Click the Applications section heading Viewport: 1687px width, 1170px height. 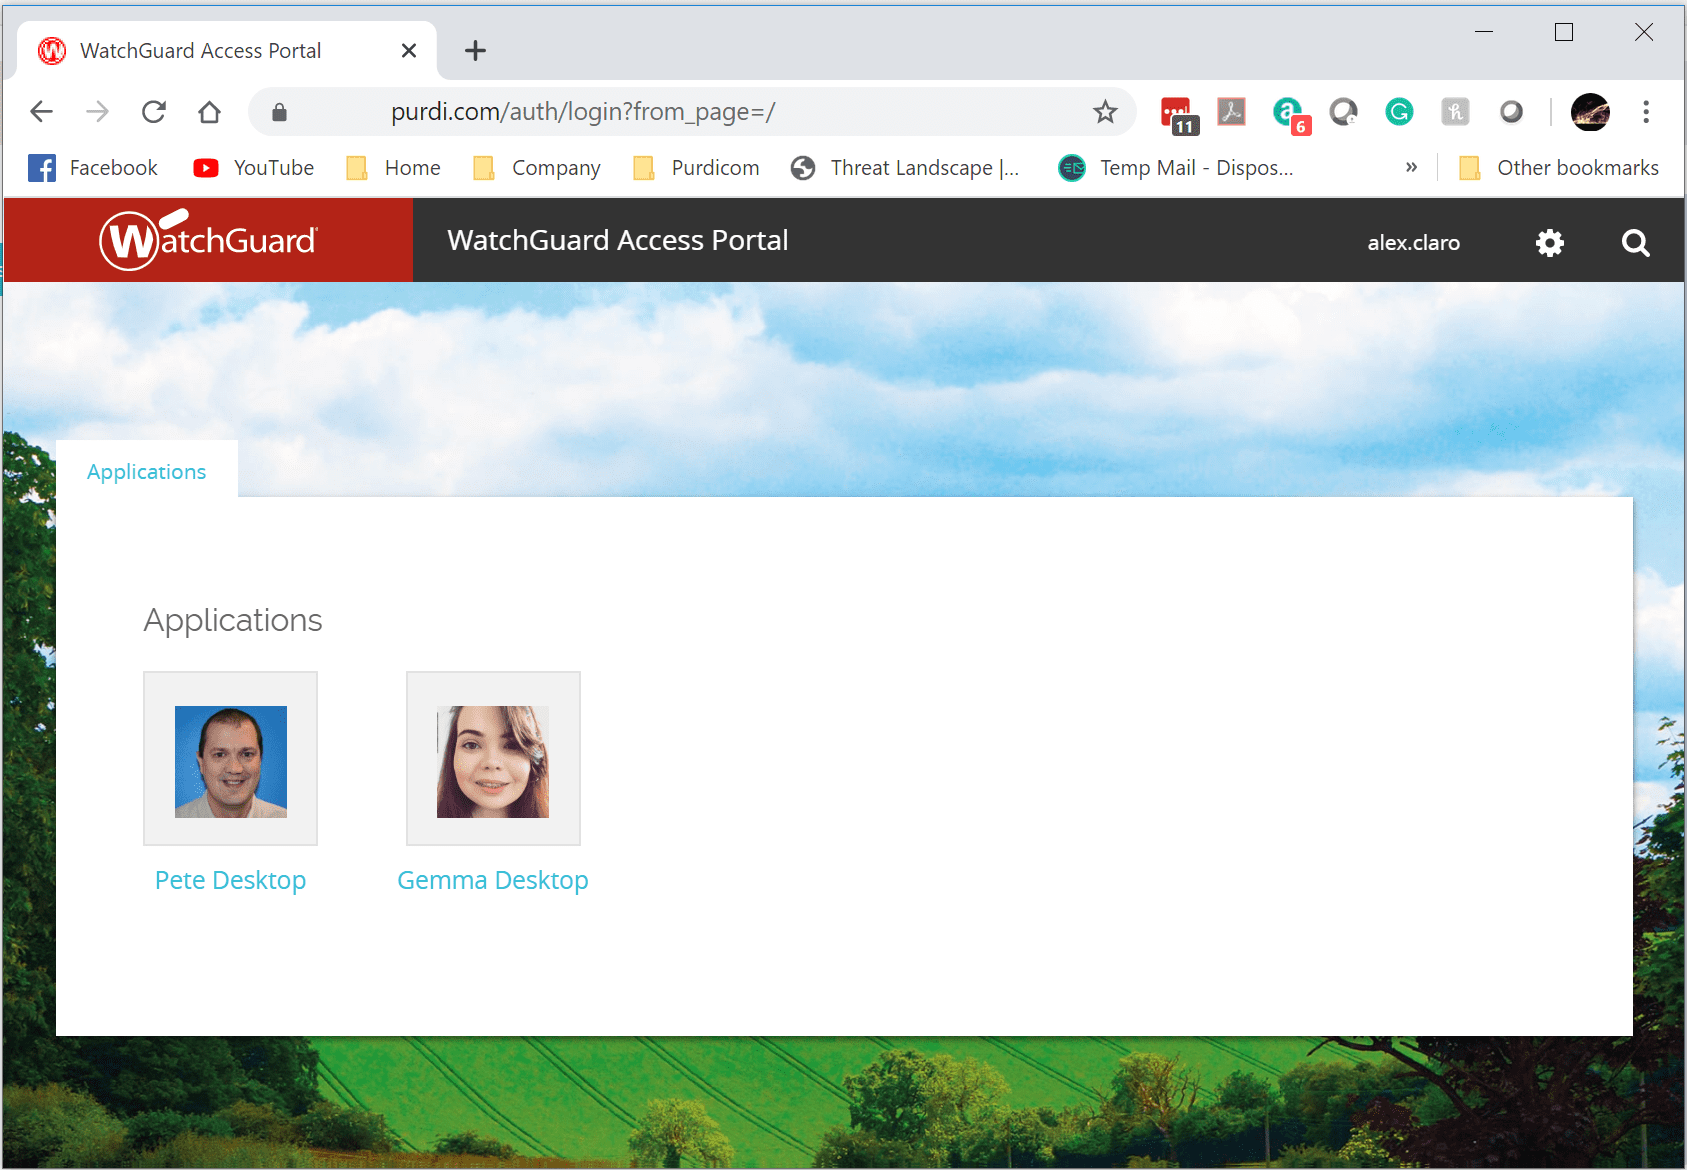point(233,620)
